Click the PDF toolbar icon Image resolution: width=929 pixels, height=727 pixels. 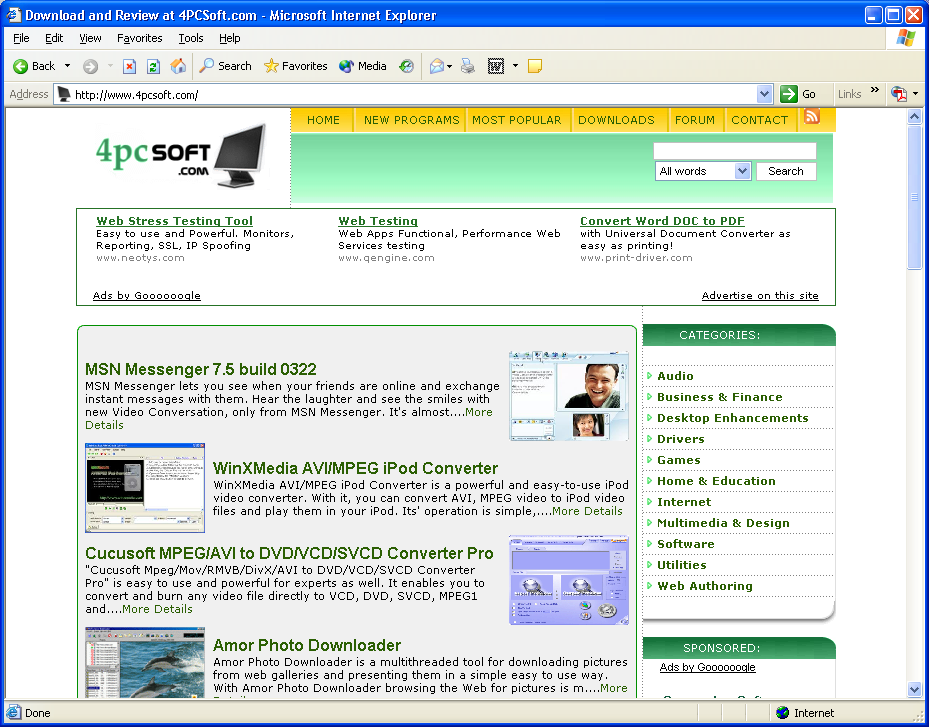coord(899,94)
